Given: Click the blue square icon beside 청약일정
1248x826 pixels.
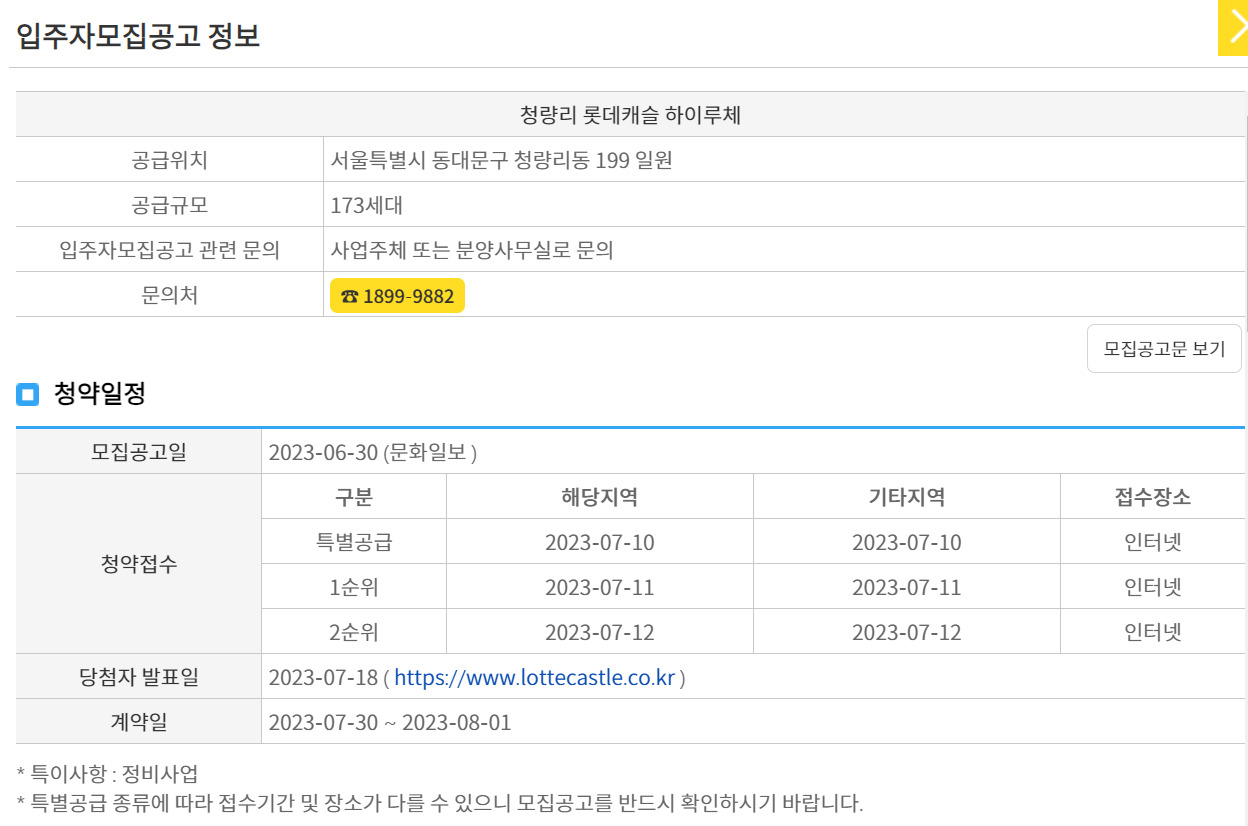Looking at the screenshot, I should [27, 394].
